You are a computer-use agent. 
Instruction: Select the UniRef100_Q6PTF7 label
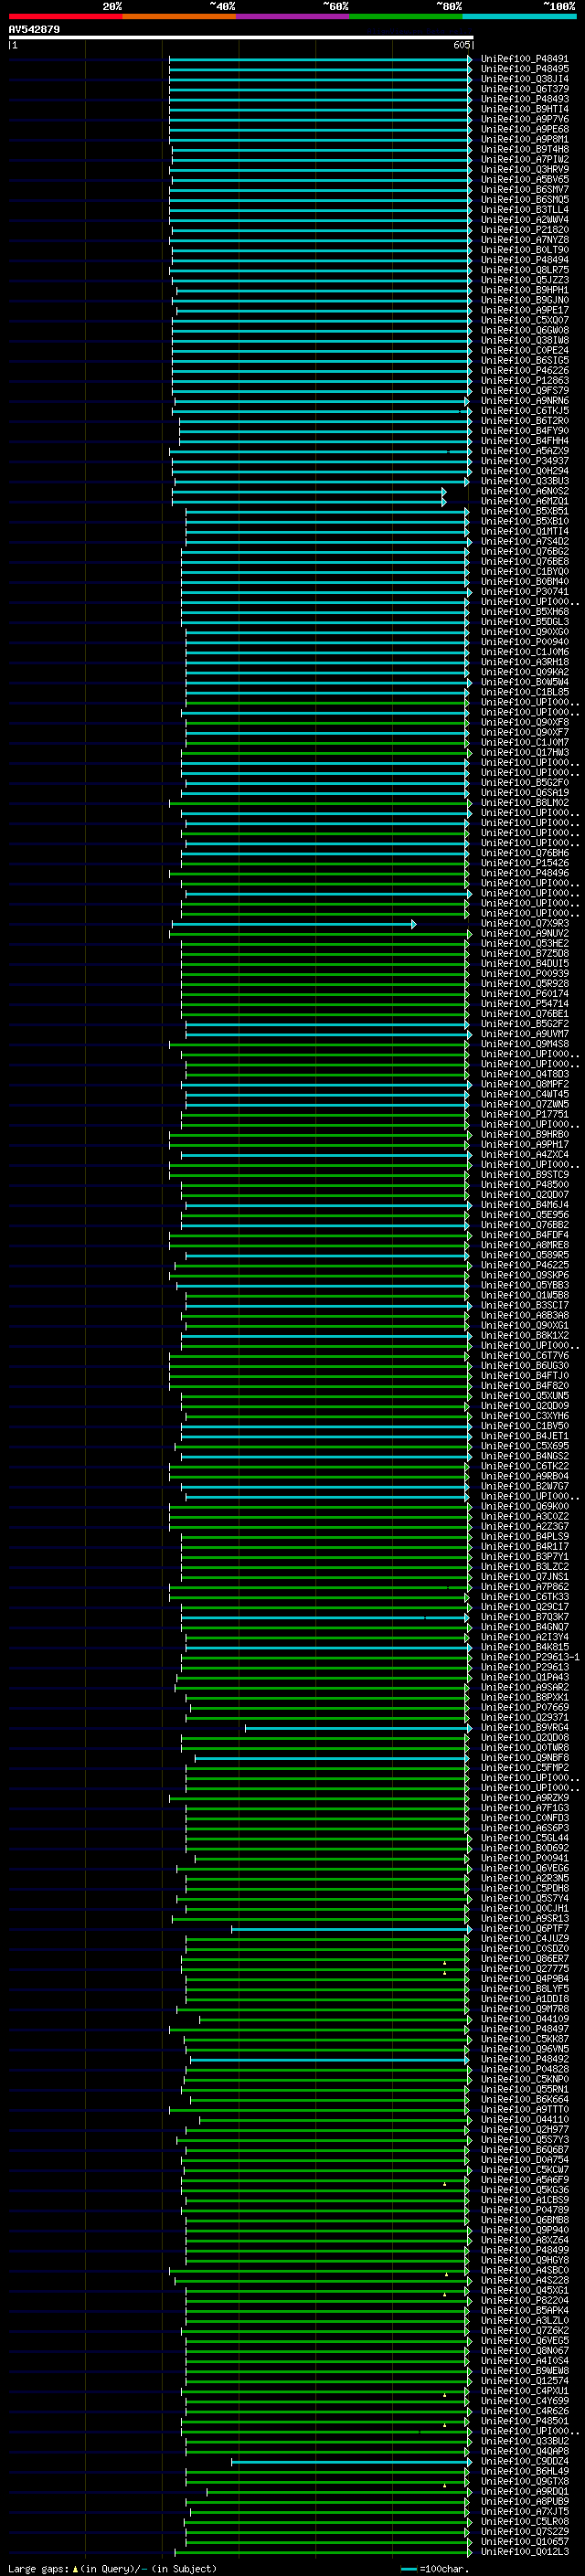pyautogui.click(x=525, y=1928)
